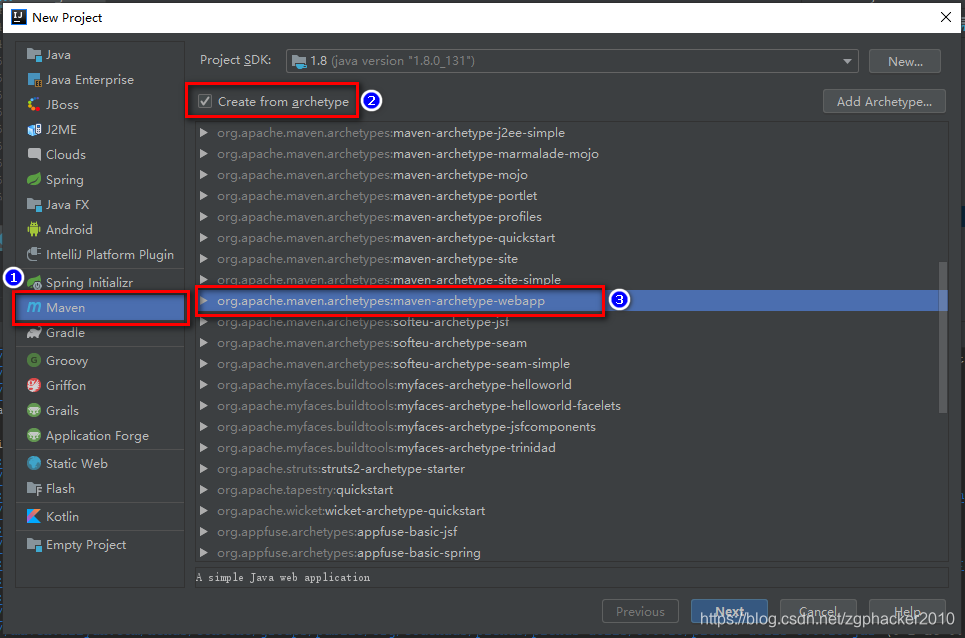Click the Kotlin icon
This screenshot has height=638, width=965.
pyautogui.click(x=34, y=516)
